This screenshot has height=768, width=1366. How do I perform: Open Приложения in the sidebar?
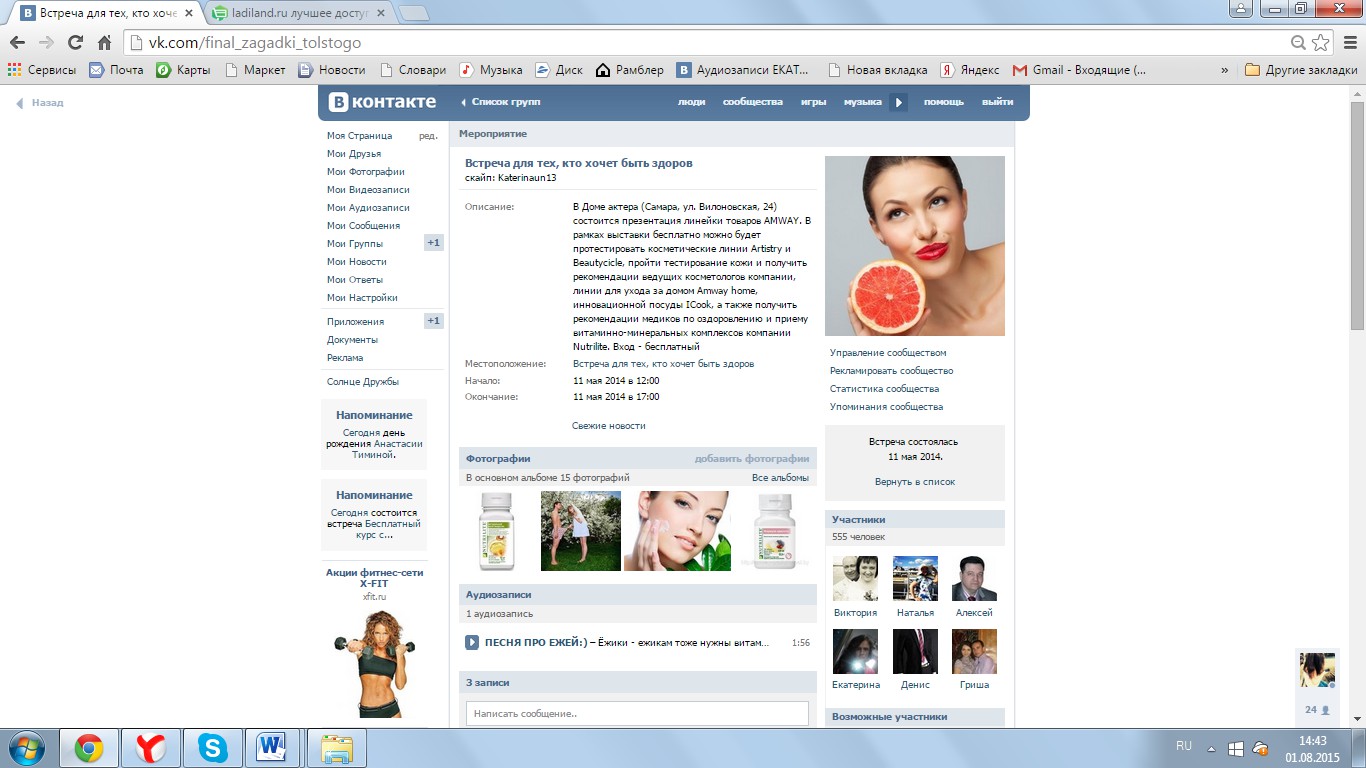click(x=355, y=322)
